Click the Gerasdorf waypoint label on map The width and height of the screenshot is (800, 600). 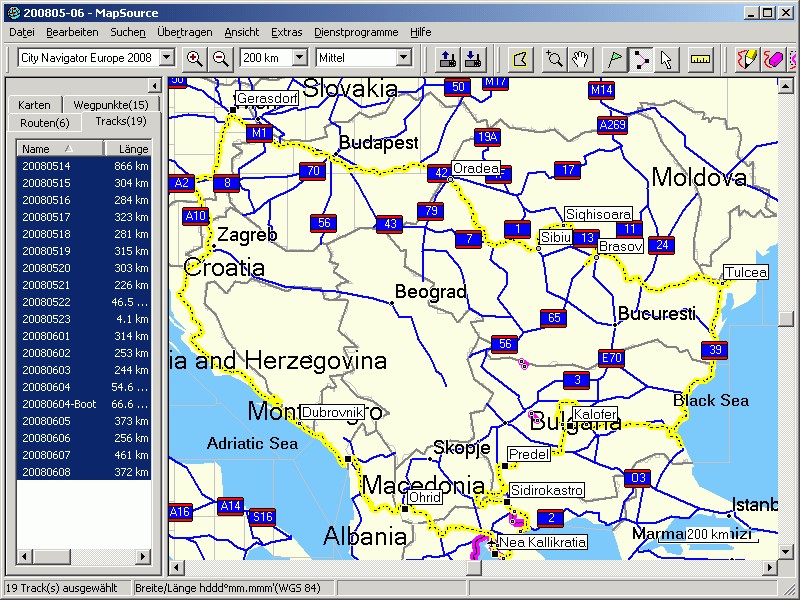pyautogui.click(x=267, y=98)
